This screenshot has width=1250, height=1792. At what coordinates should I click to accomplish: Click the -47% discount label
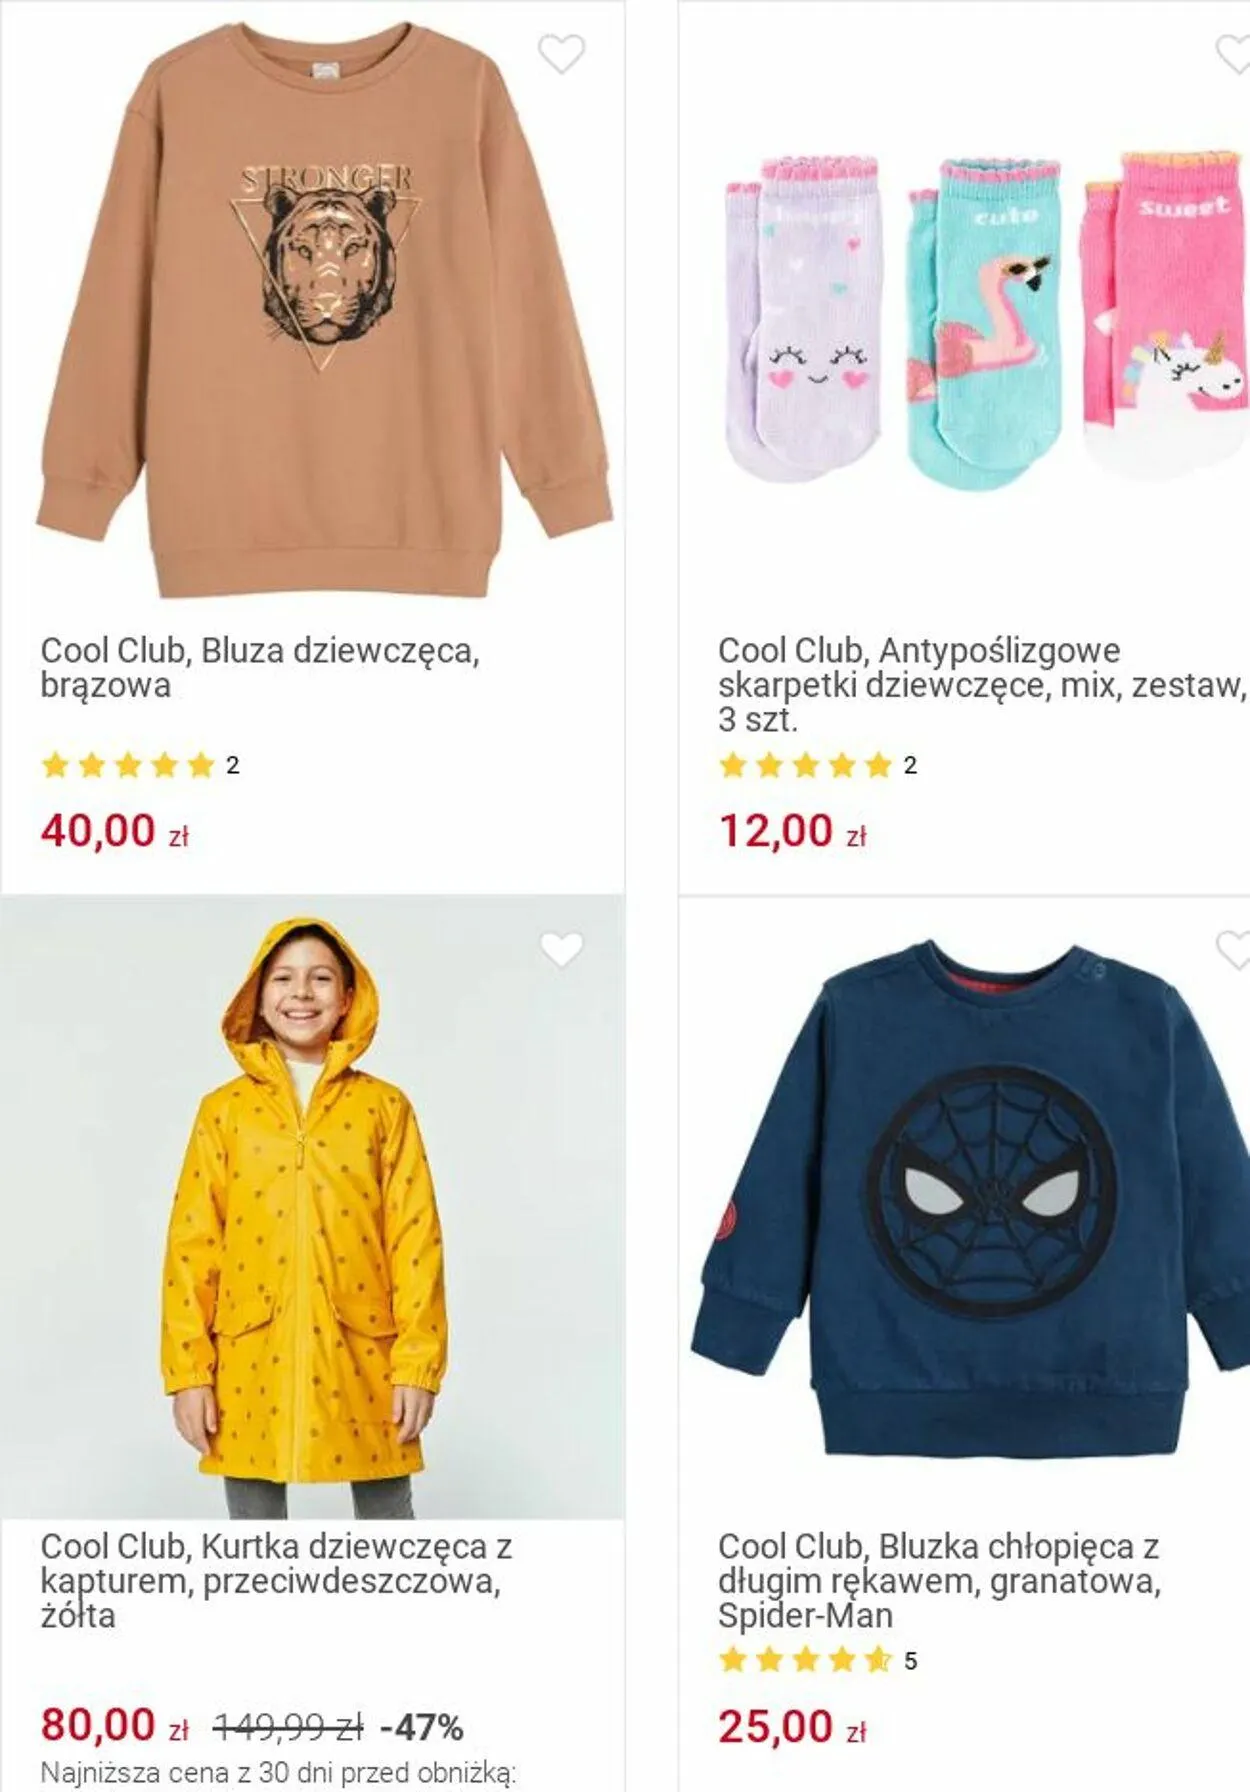coord(422,1727)
